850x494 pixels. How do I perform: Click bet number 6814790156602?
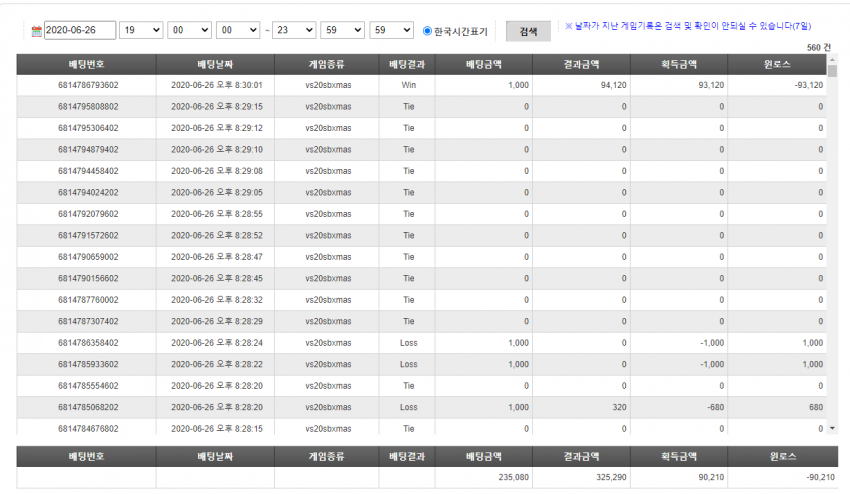[x=88, y=278]
